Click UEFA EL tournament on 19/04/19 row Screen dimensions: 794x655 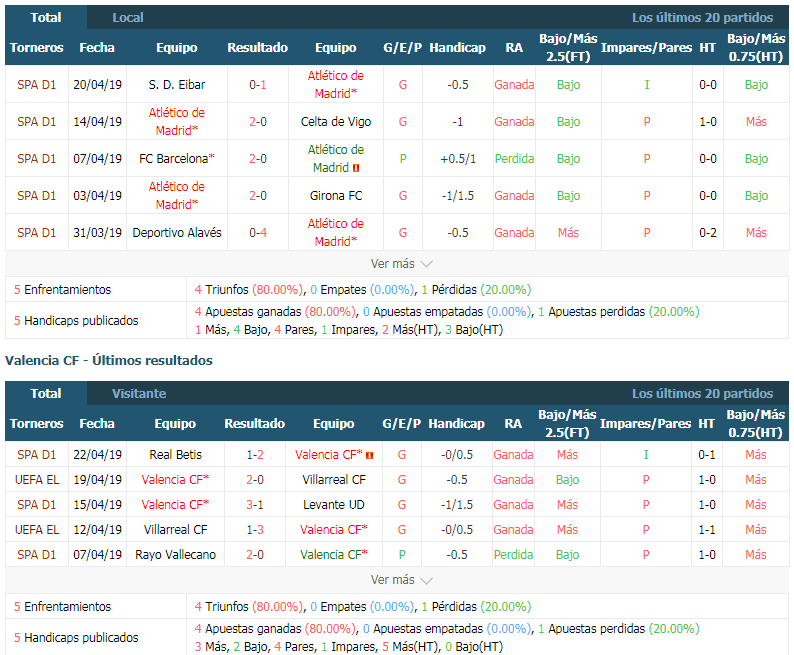[x=36, y=479]
